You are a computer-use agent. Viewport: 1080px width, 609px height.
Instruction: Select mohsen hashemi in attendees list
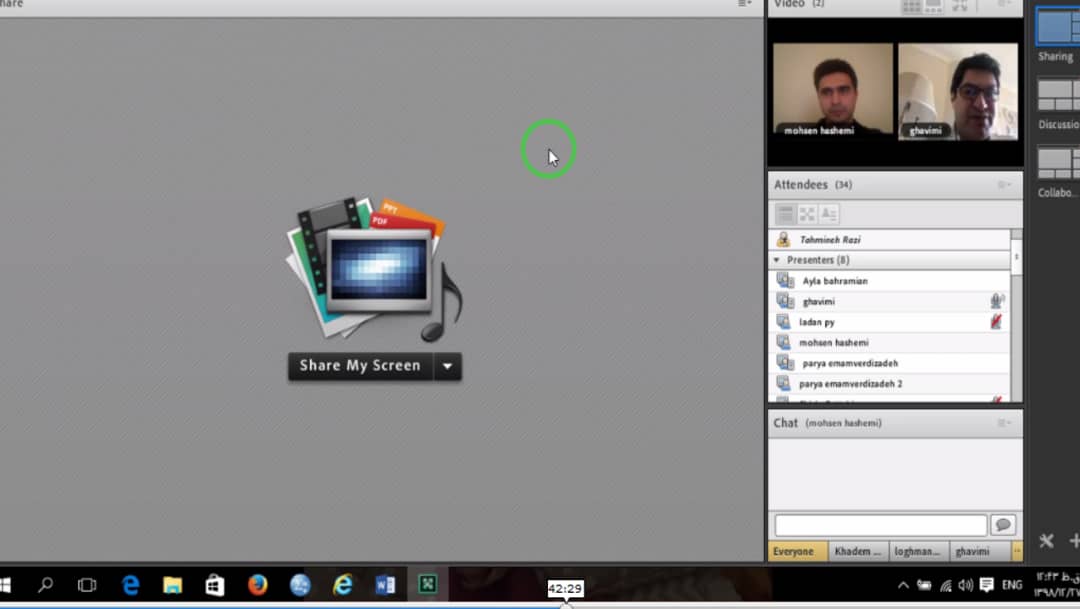[x=834, y=343]
